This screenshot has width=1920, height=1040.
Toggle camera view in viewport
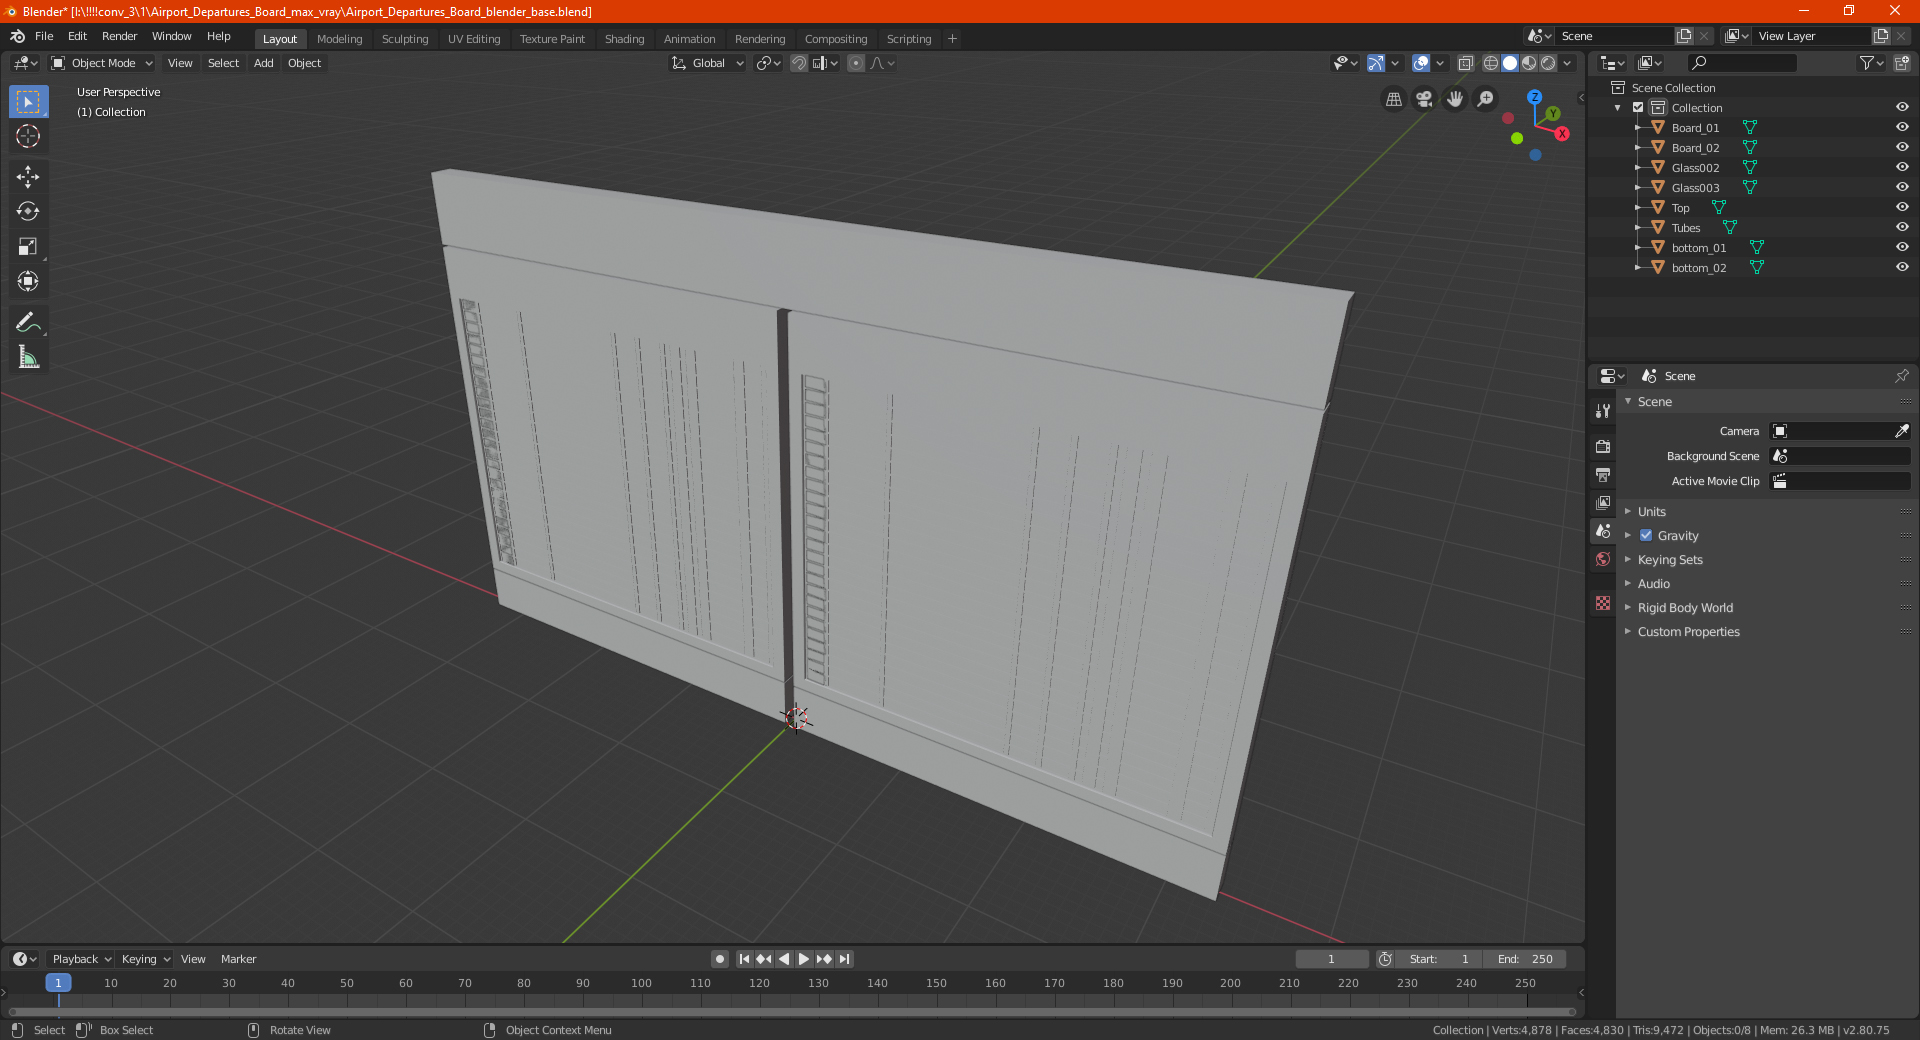coord(1424,99)
